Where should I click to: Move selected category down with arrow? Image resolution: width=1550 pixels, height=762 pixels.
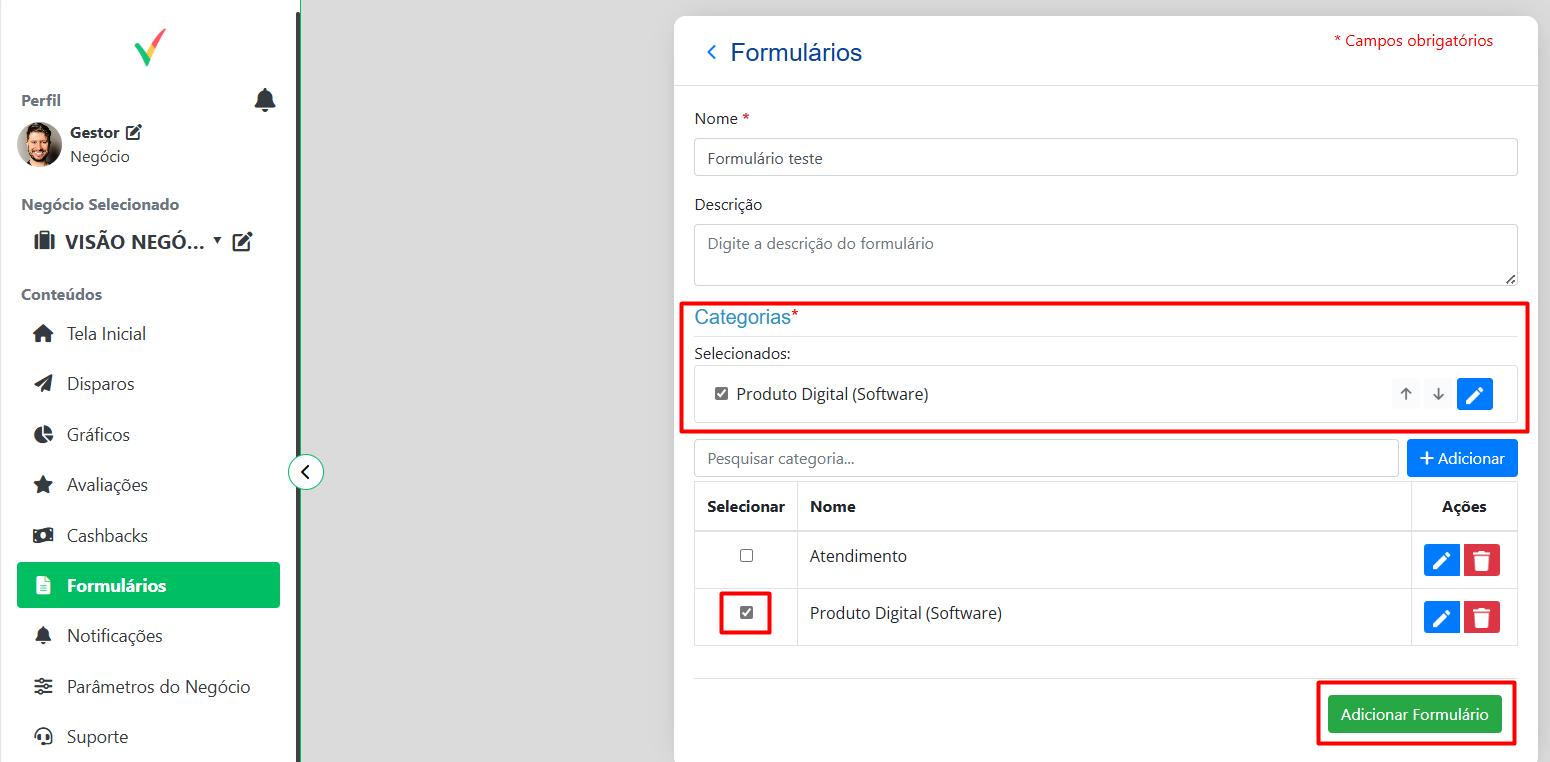coord(1438,394)
